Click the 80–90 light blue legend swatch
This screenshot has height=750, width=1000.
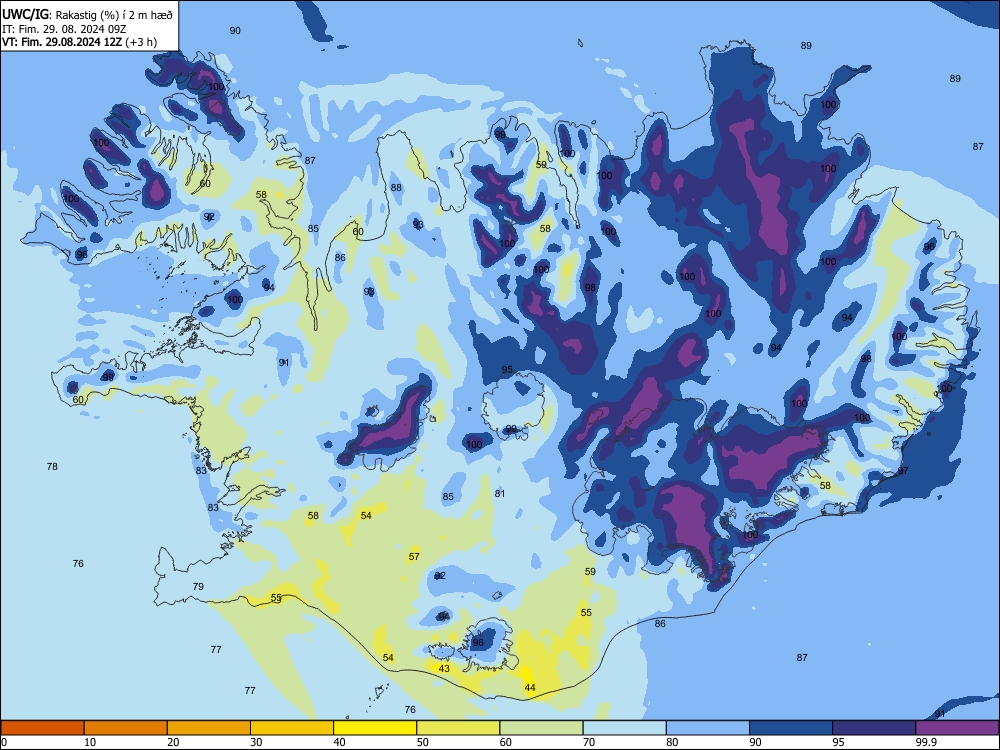[x=708, y=728]
